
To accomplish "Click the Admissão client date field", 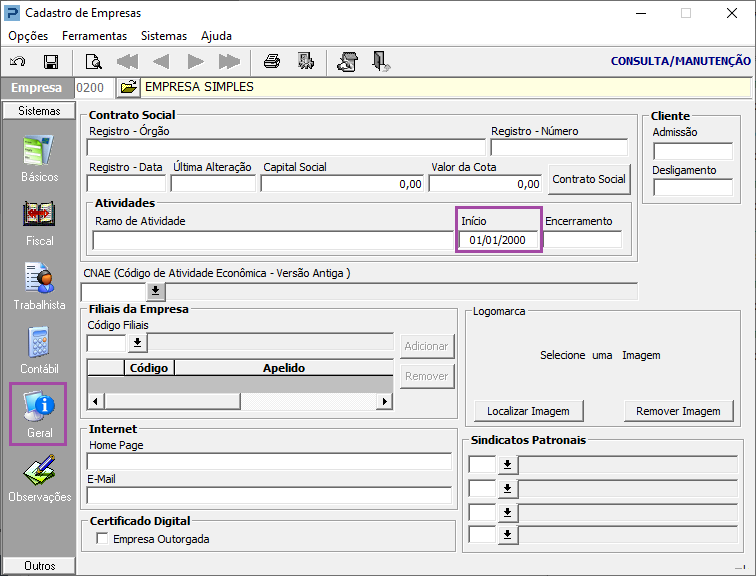I will point(693,151).
